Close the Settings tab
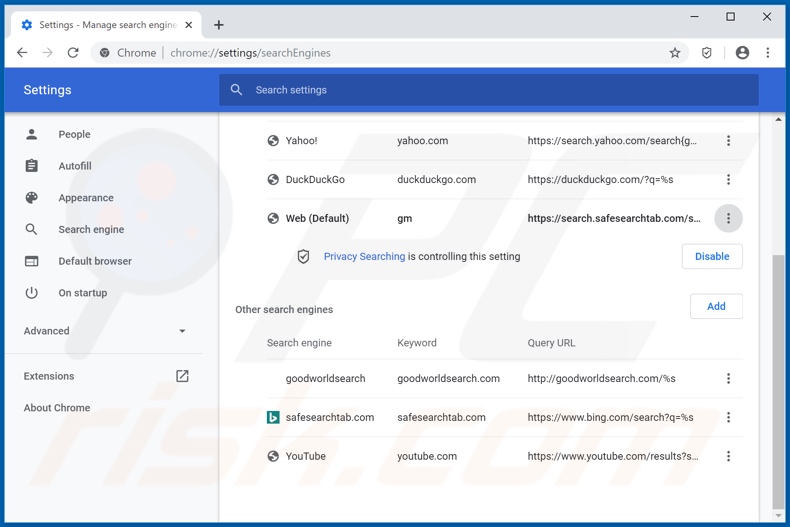Screen dimensions: 790x527 [x=188, y=25]
